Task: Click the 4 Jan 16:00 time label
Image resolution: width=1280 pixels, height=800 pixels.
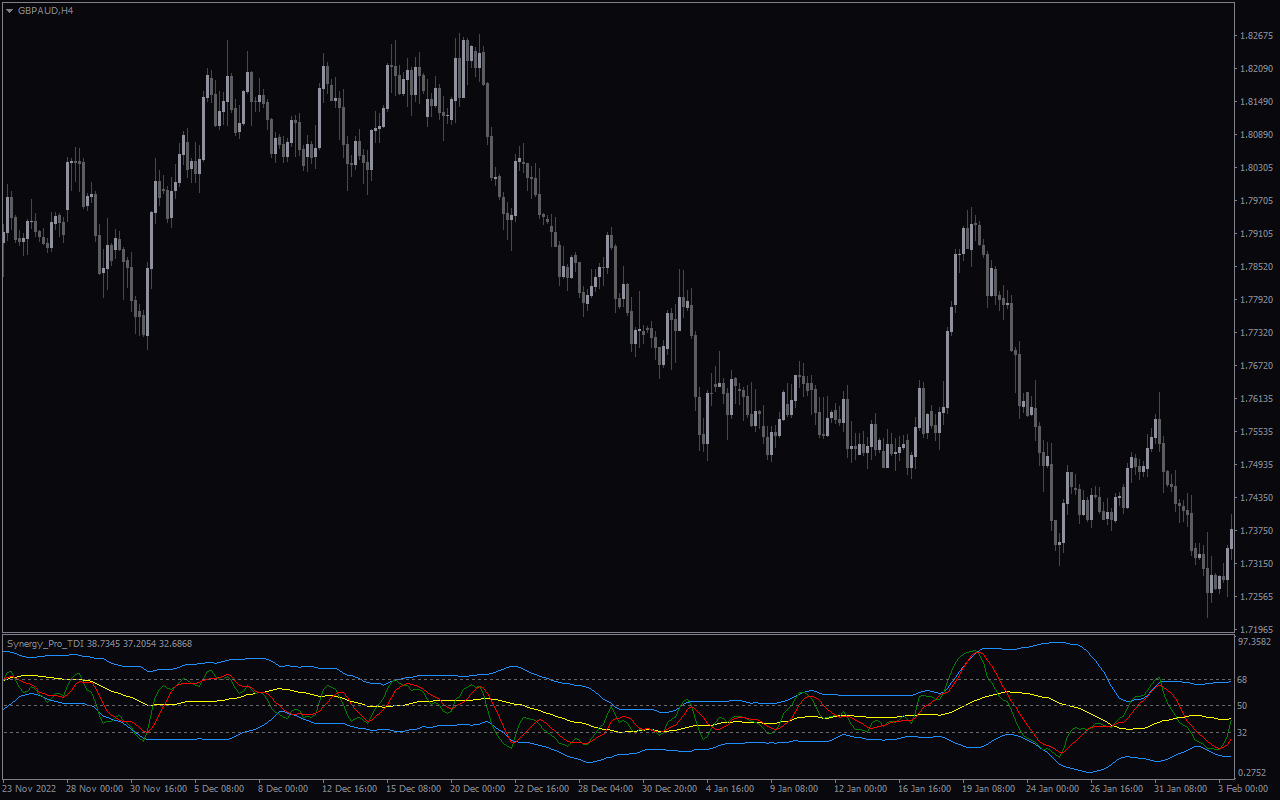Action: pyautogui.click(x=730, y=789)
